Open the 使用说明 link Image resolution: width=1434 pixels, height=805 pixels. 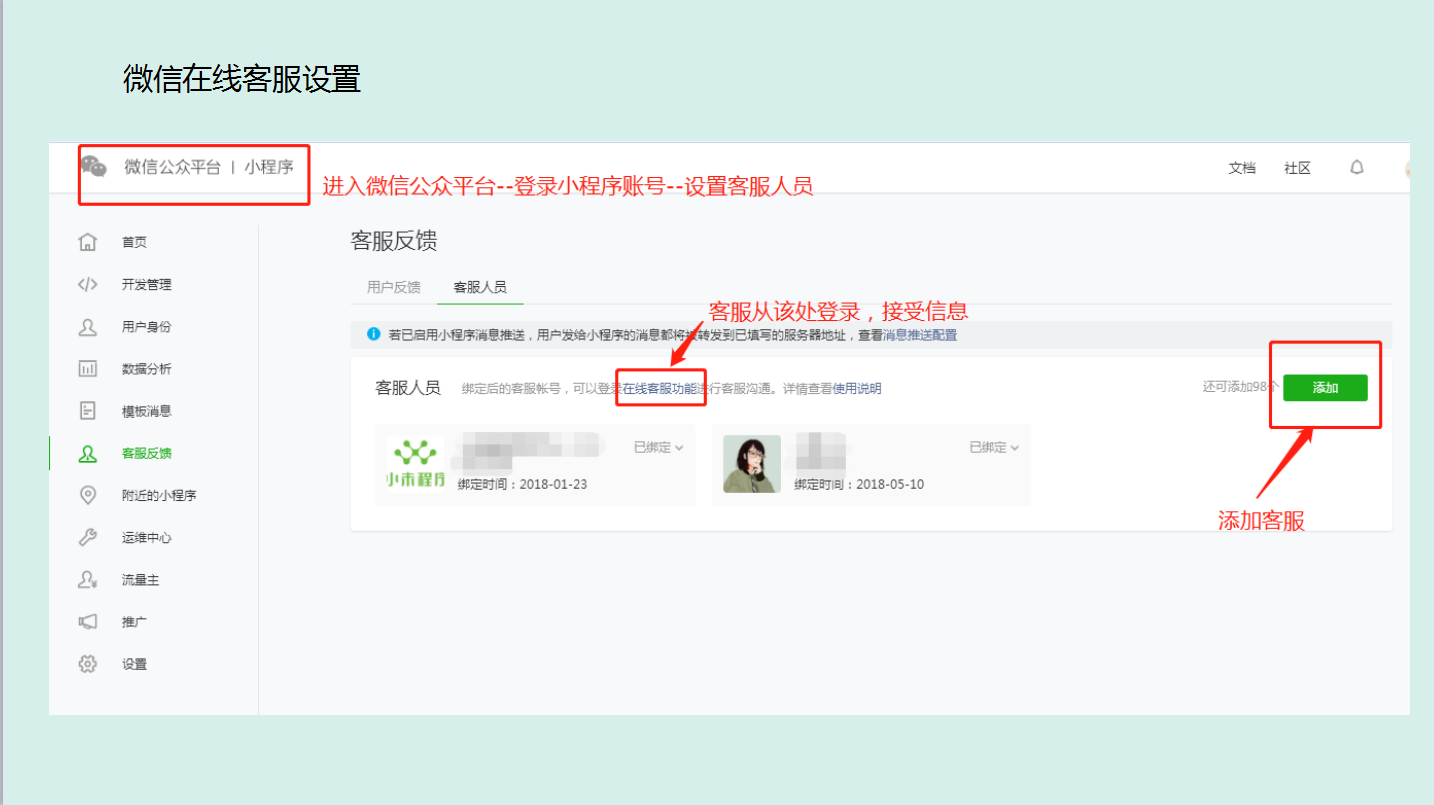[857, 388]
